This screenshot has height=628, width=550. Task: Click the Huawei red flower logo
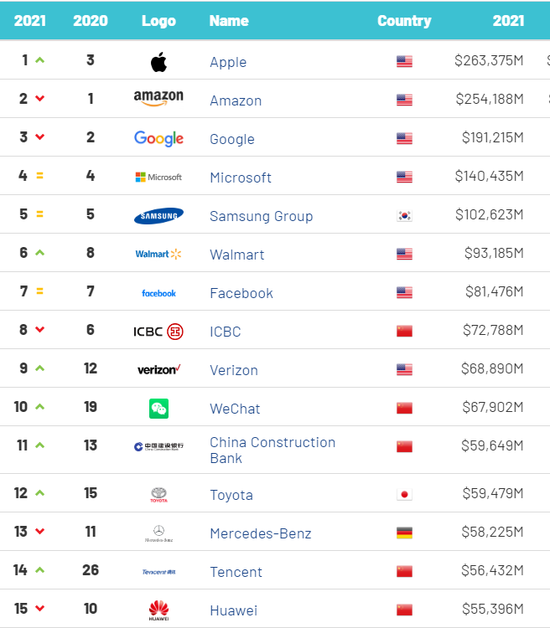(159, 610)
